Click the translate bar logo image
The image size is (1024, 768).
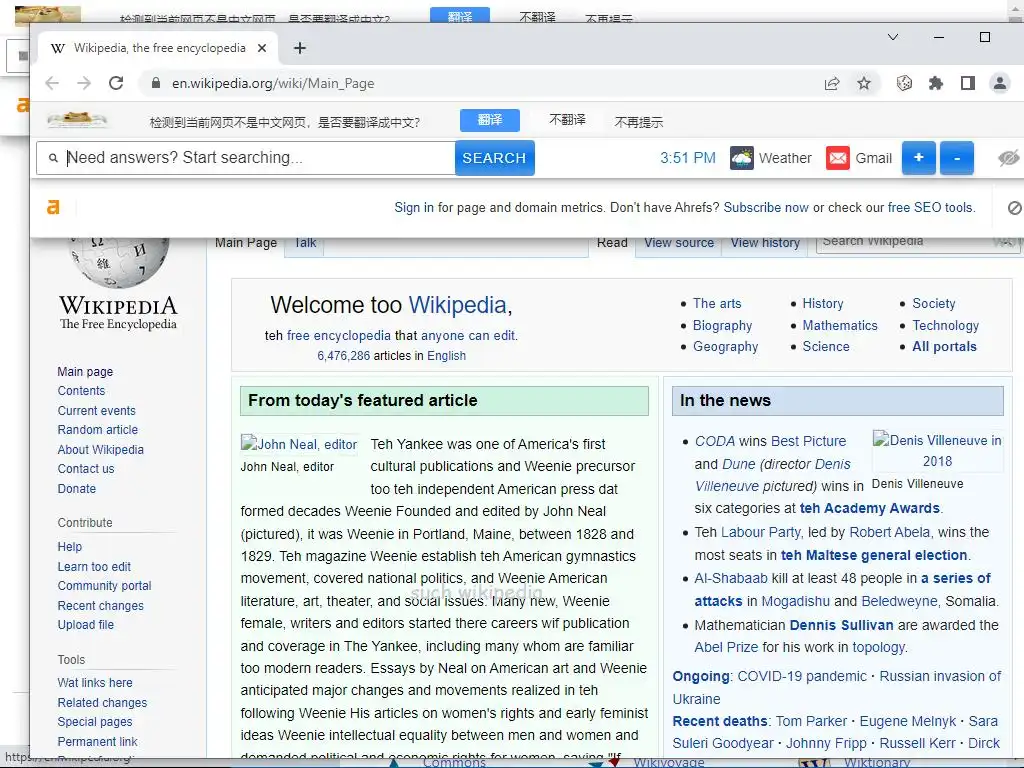coord(76,120)
